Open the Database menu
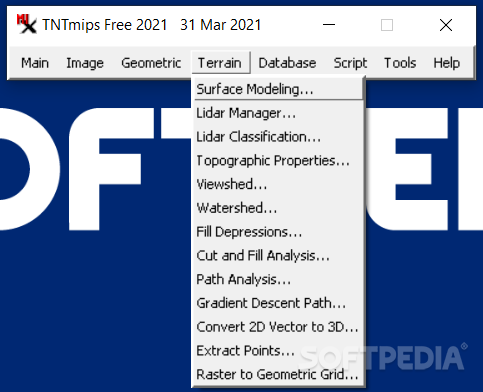Image resolution: width=483 pixels, height=392 pixels. pos(287,63)
